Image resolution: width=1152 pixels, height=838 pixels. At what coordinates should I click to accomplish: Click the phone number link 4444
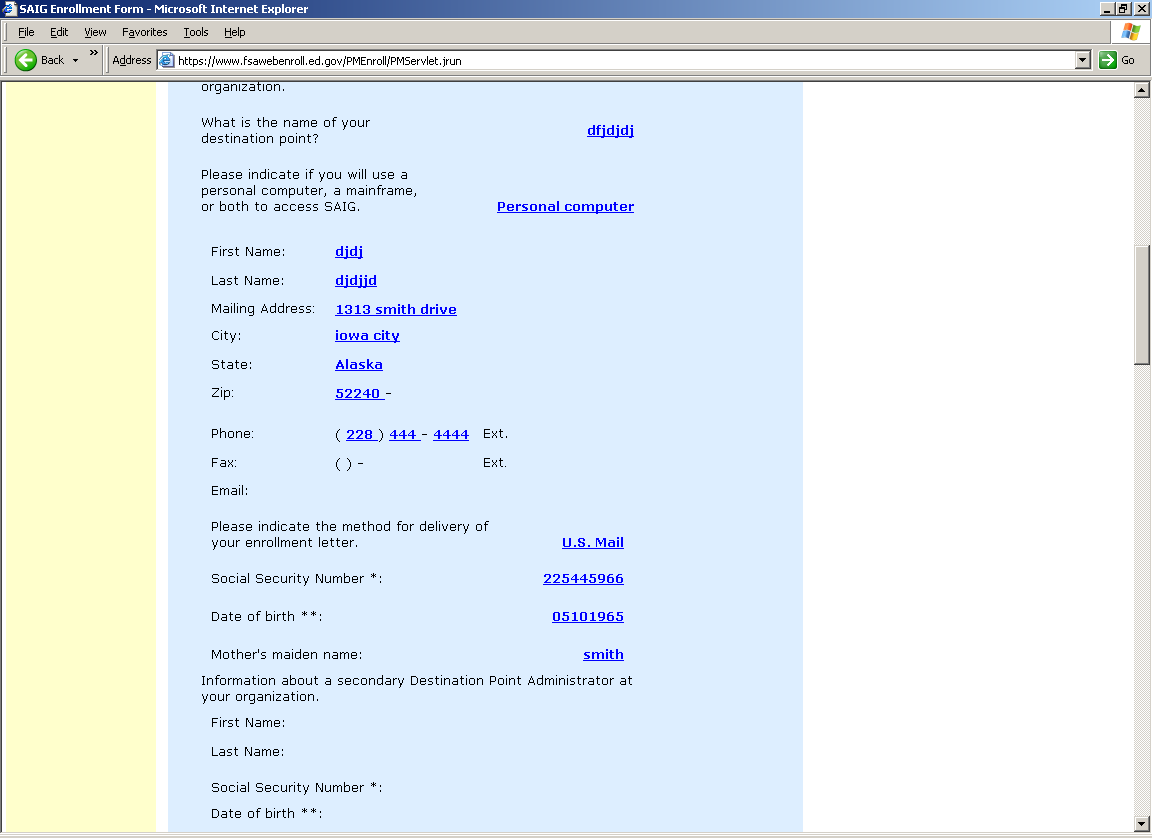point(451,435)
